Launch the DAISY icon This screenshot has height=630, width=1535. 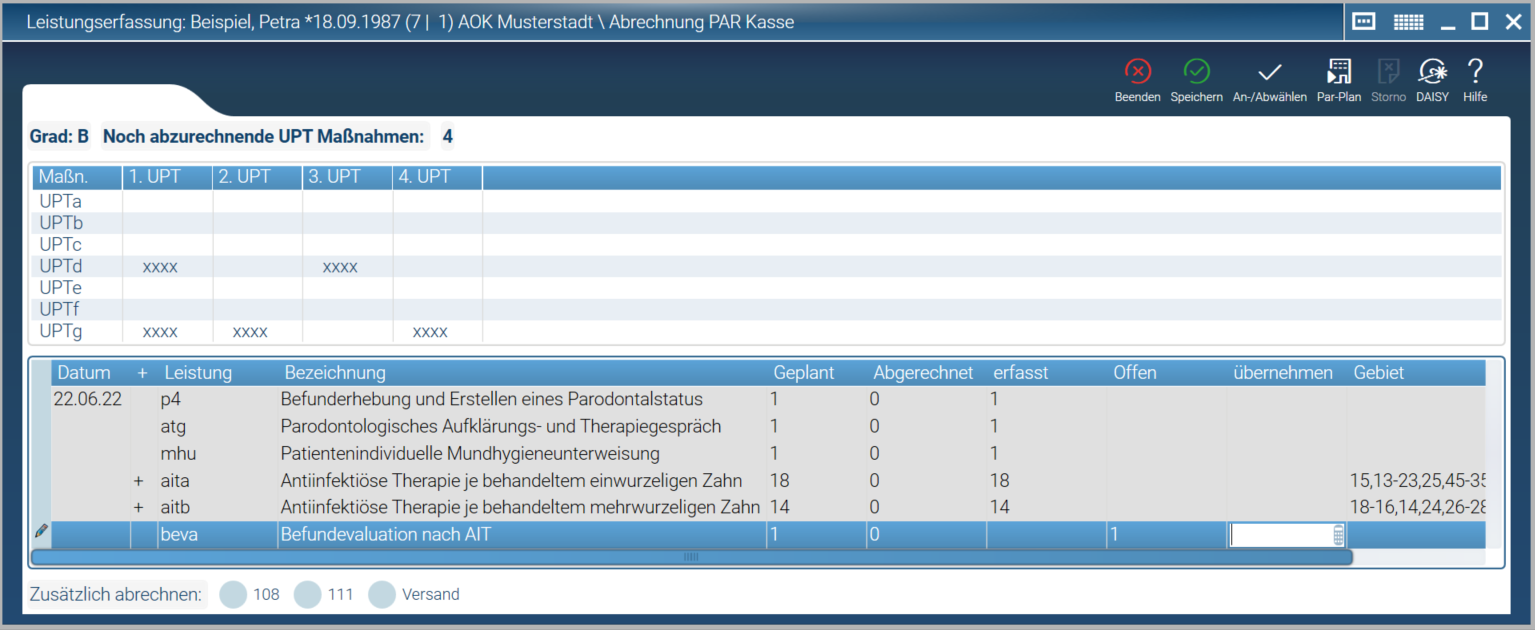coord(1432,72)
